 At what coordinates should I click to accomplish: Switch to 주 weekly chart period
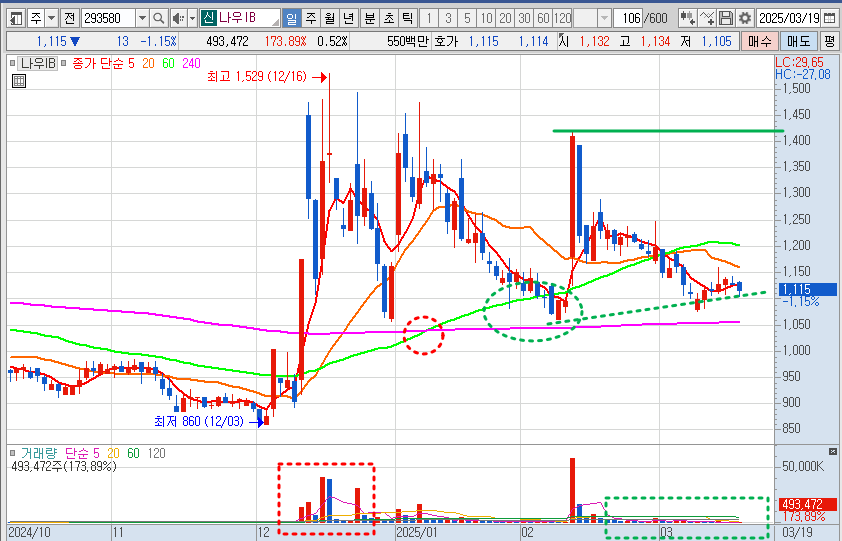(311, 18)
